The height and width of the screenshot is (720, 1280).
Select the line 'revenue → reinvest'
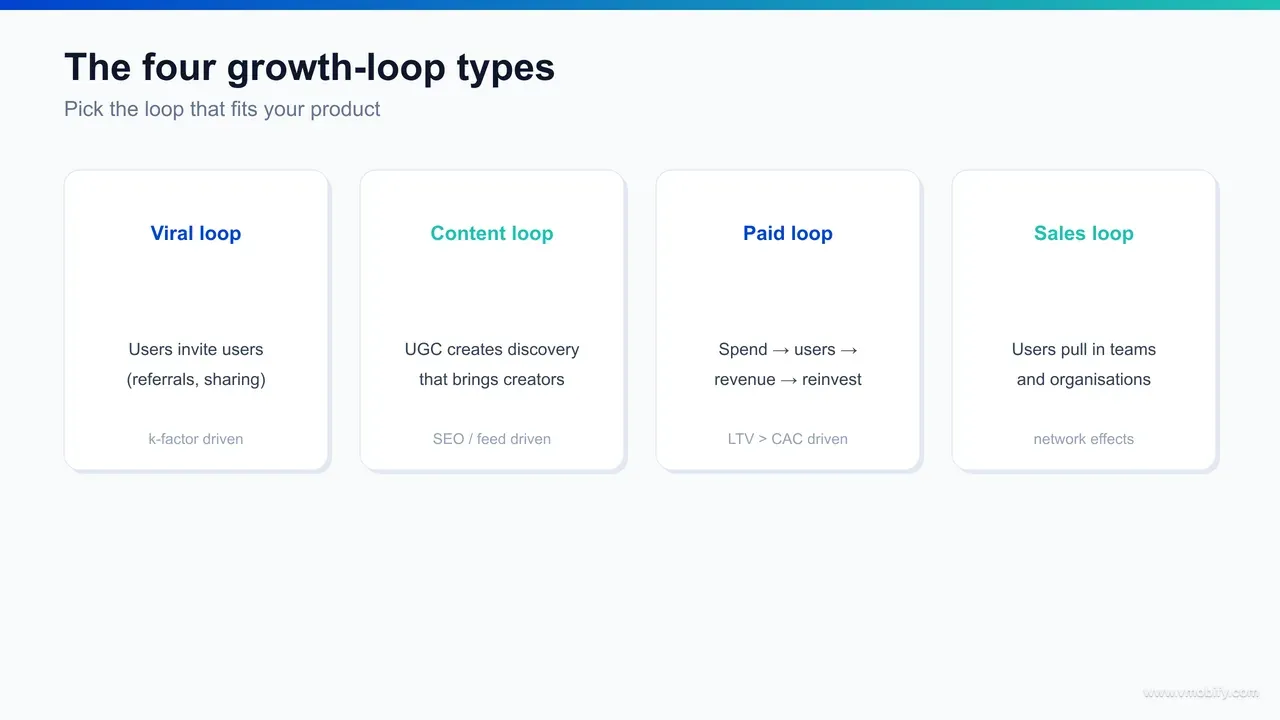788,379
